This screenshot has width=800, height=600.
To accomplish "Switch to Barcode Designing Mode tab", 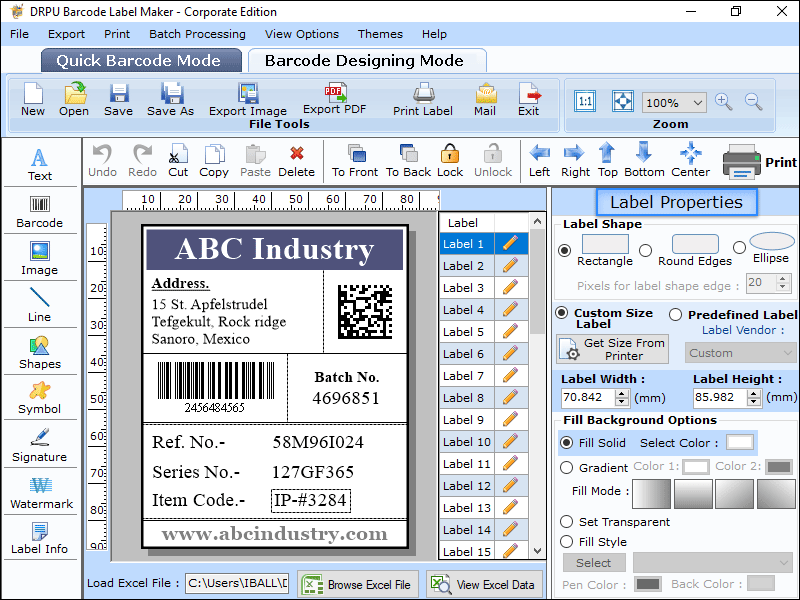I will [367, 61].
